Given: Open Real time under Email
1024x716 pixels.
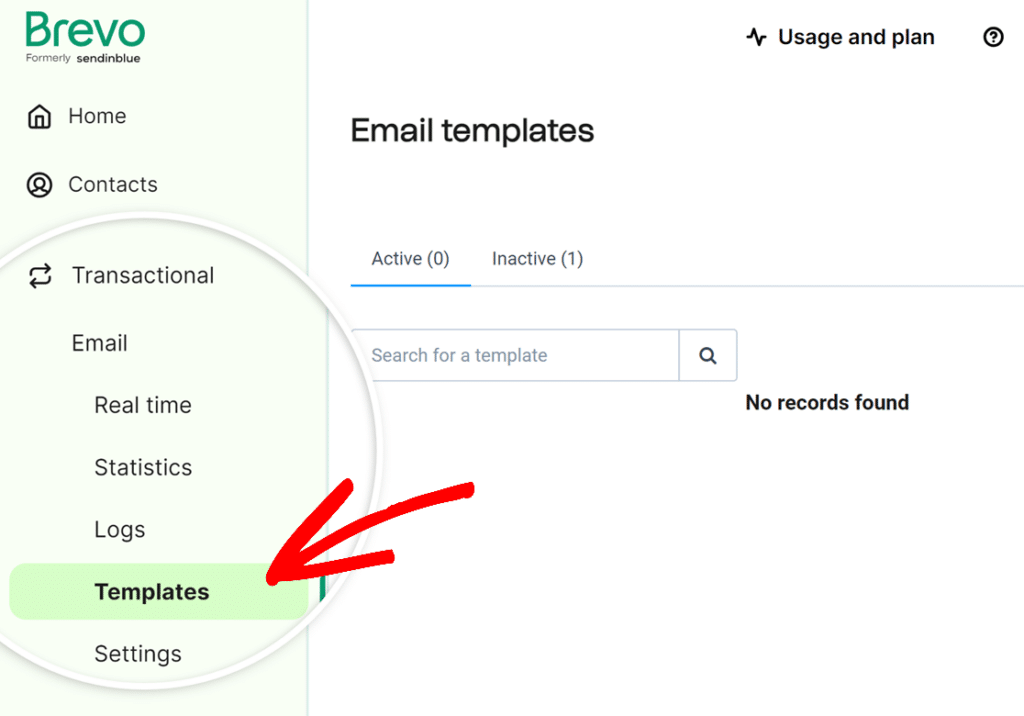Looking at the screenshot, I should 143,406.
